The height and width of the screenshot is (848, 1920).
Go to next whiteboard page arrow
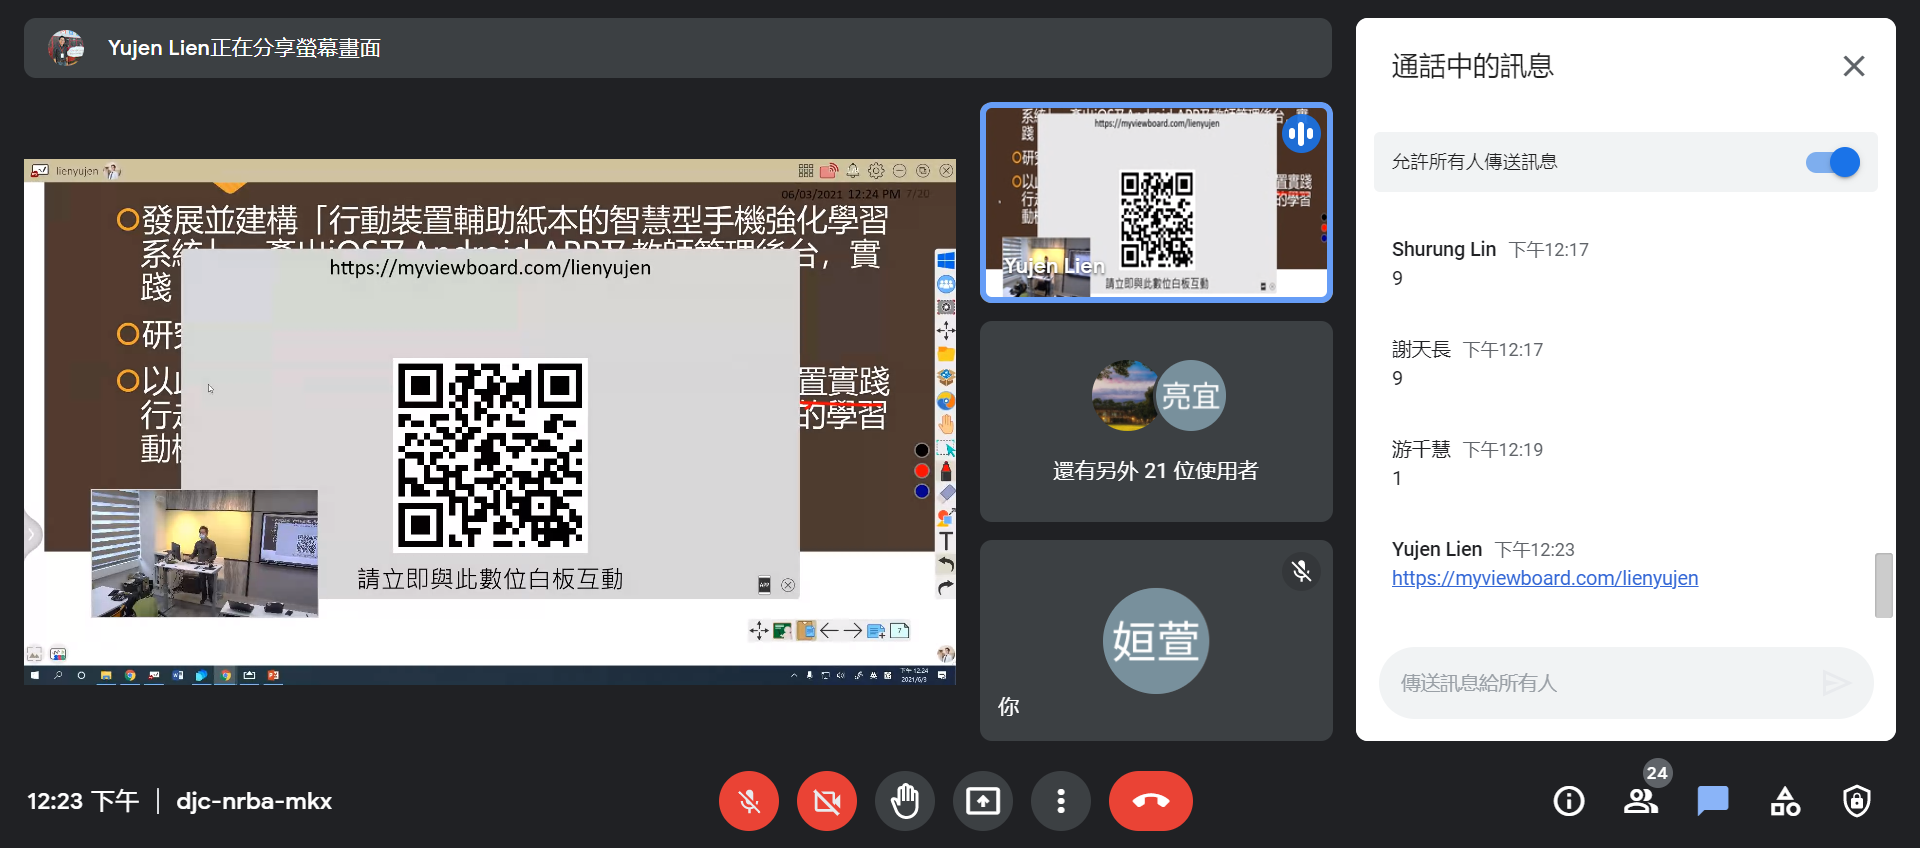[852, 631]
